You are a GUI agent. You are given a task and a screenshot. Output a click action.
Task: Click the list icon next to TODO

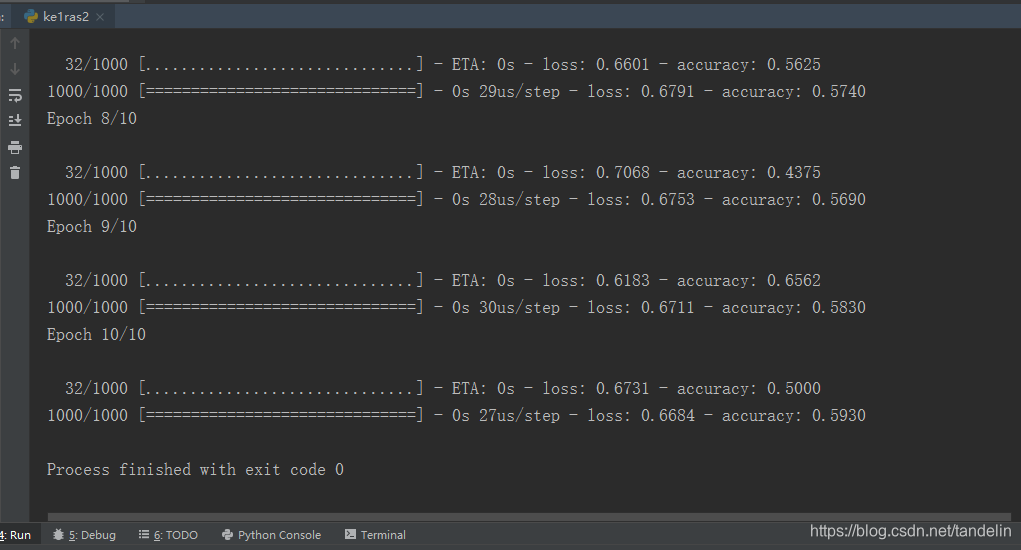pos(144,534)
